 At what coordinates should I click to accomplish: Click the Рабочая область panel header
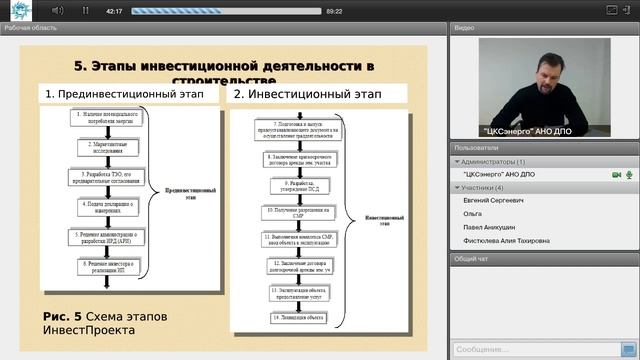coord(223,28)
